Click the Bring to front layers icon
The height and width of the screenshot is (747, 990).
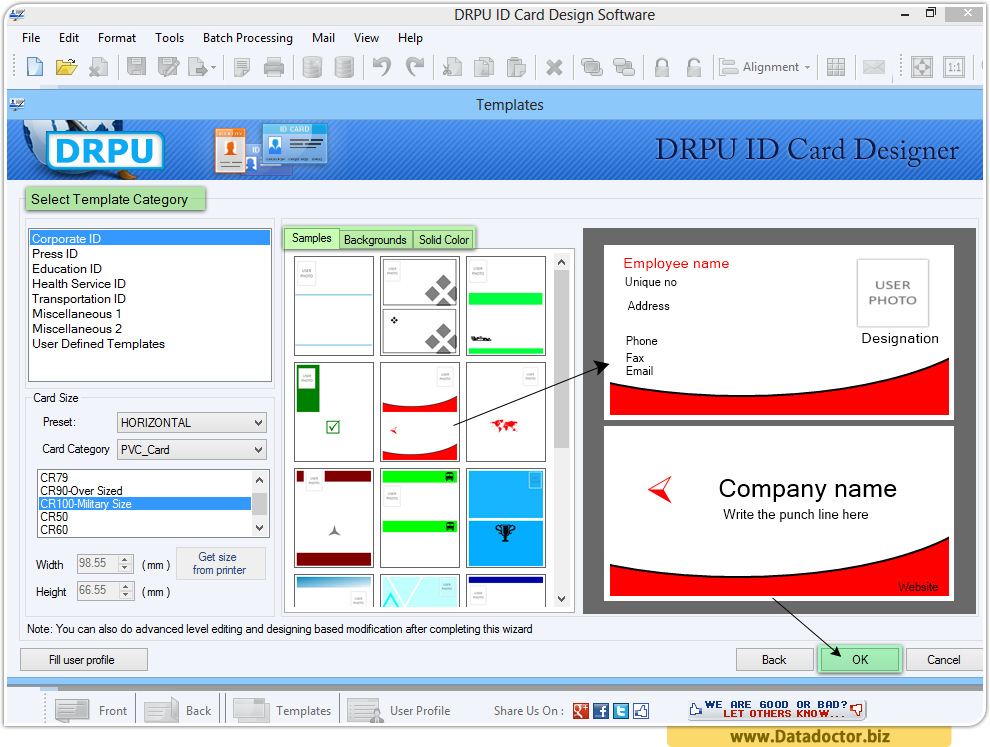pos(592,66)
